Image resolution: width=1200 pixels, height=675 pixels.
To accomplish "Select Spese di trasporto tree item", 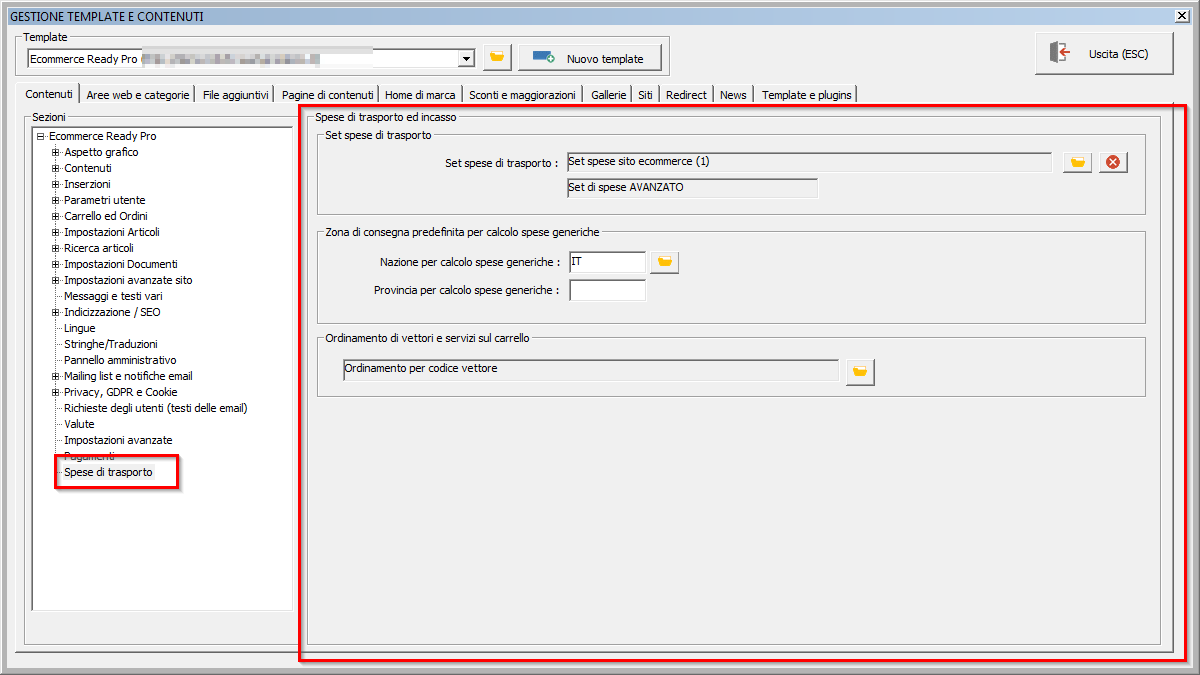I will click(x=109, y=472).
